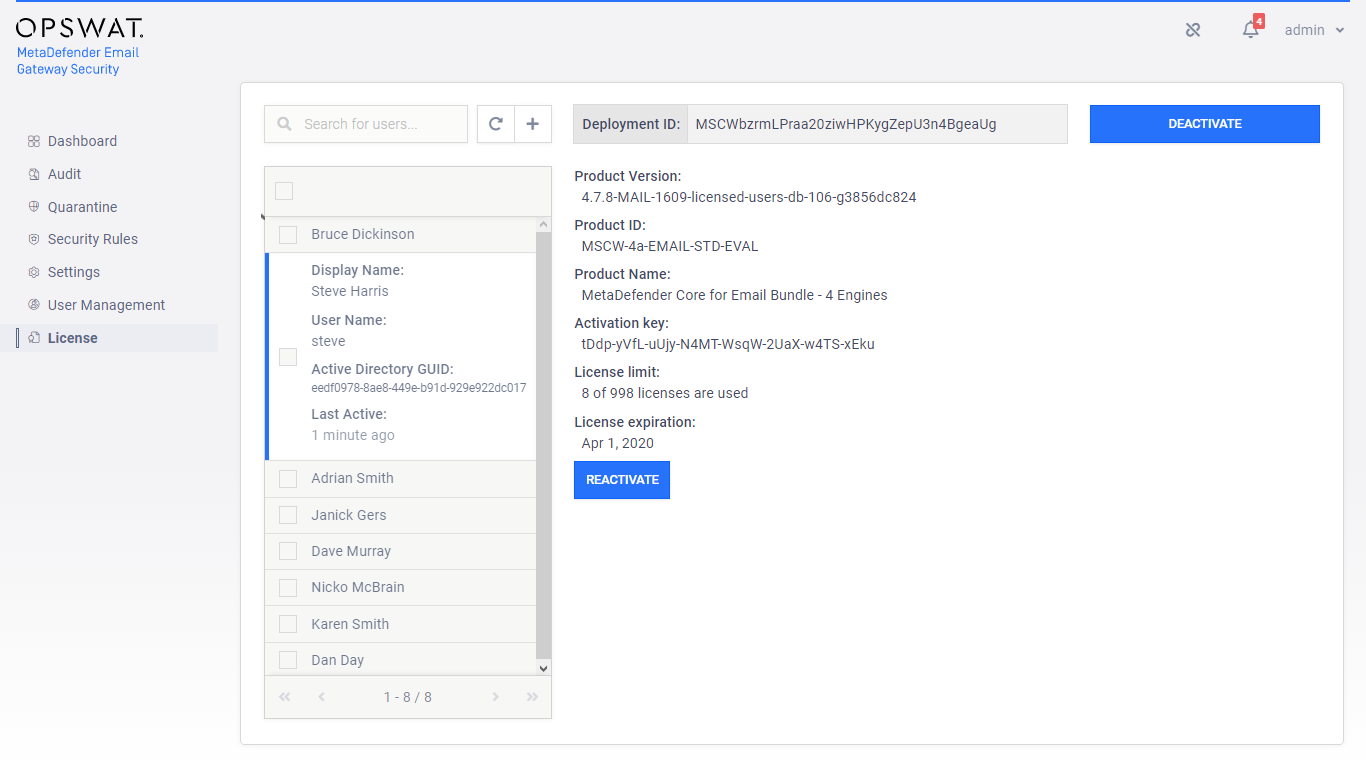This screenshot has height=768, width=1366.
Task: Click the OPSWAT logo
Action: point(80,27)
